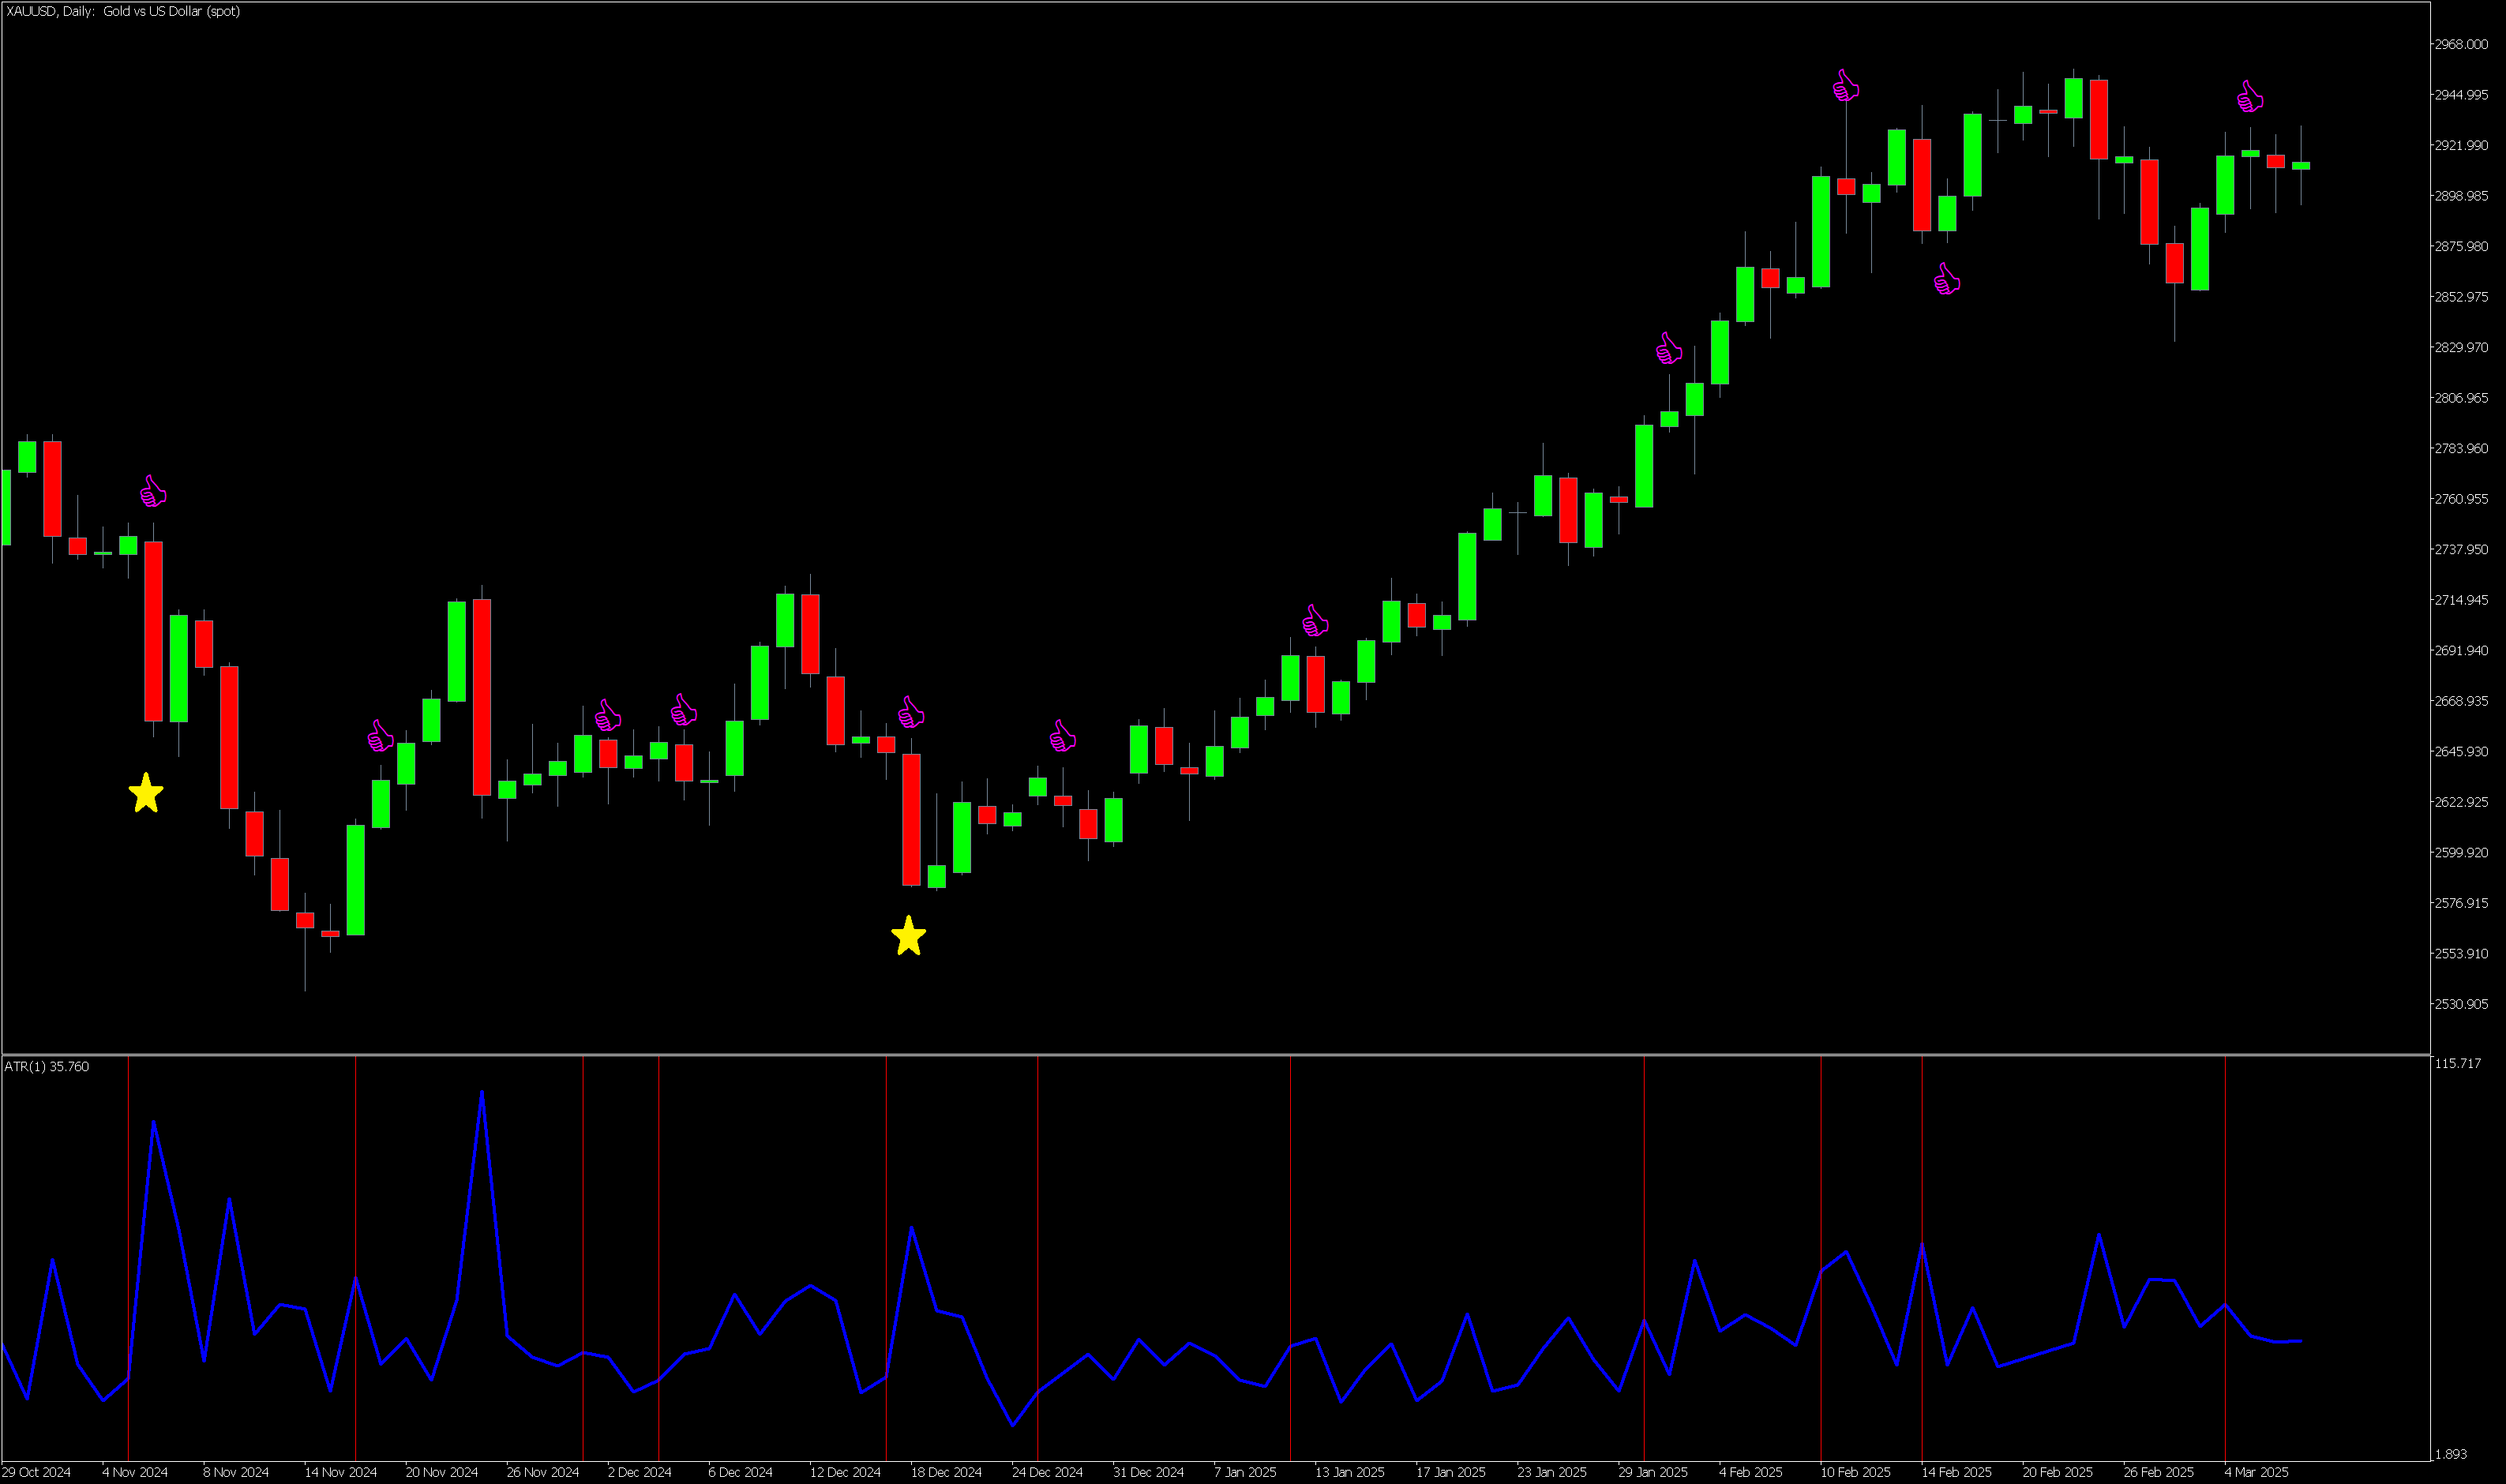Select the thumbs-up marker above the 18 Dec 2024 candle

click(x=911, y=712)
